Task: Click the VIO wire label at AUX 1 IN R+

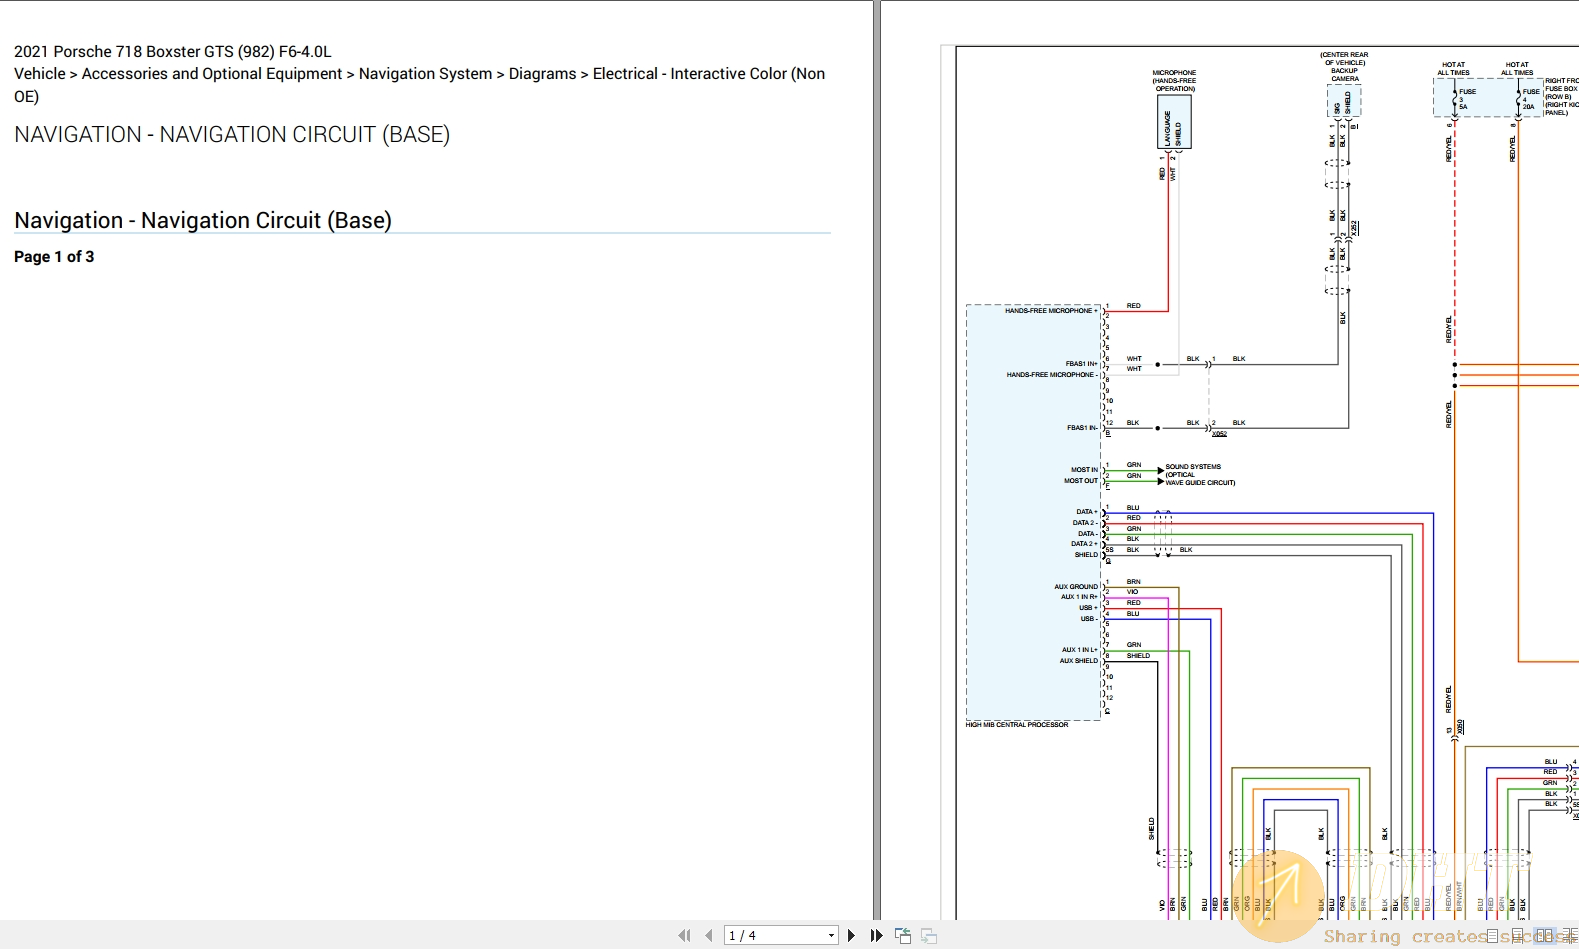Action: click(1132, 592)
